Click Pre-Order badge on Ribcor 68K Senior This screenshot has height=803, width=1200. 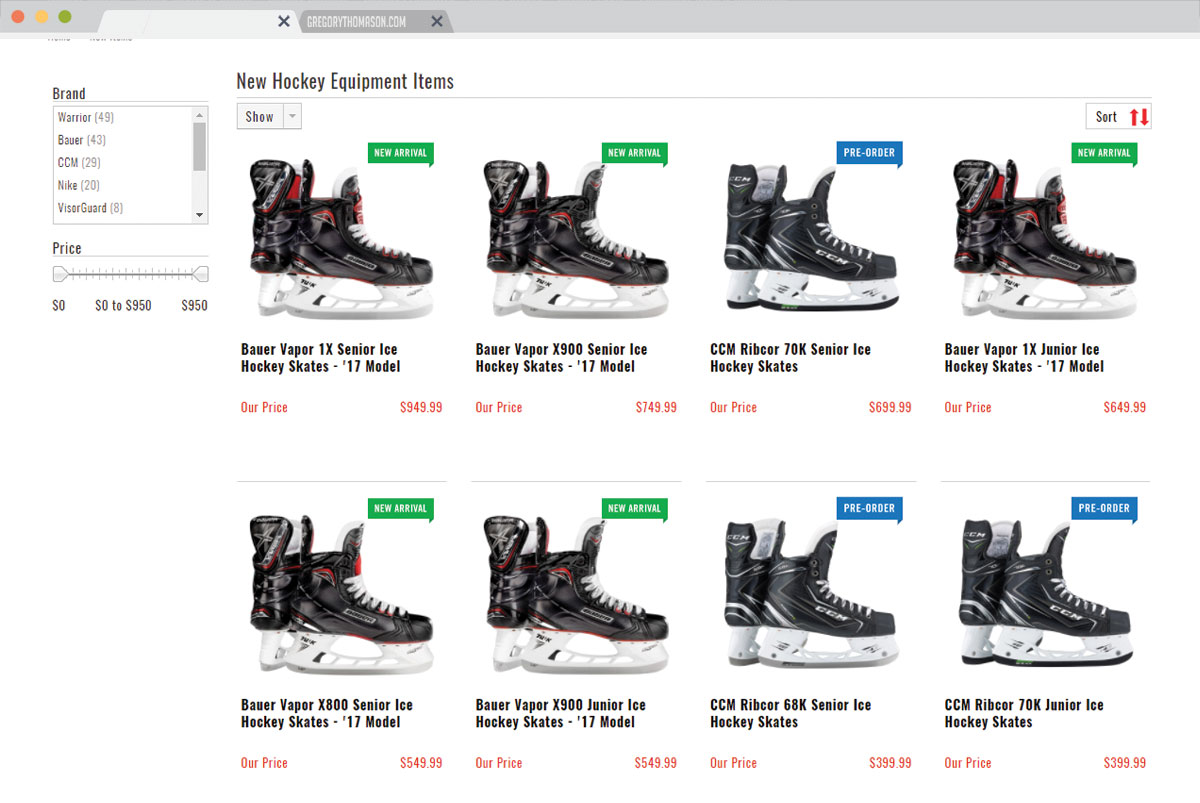tap(869, 508)
